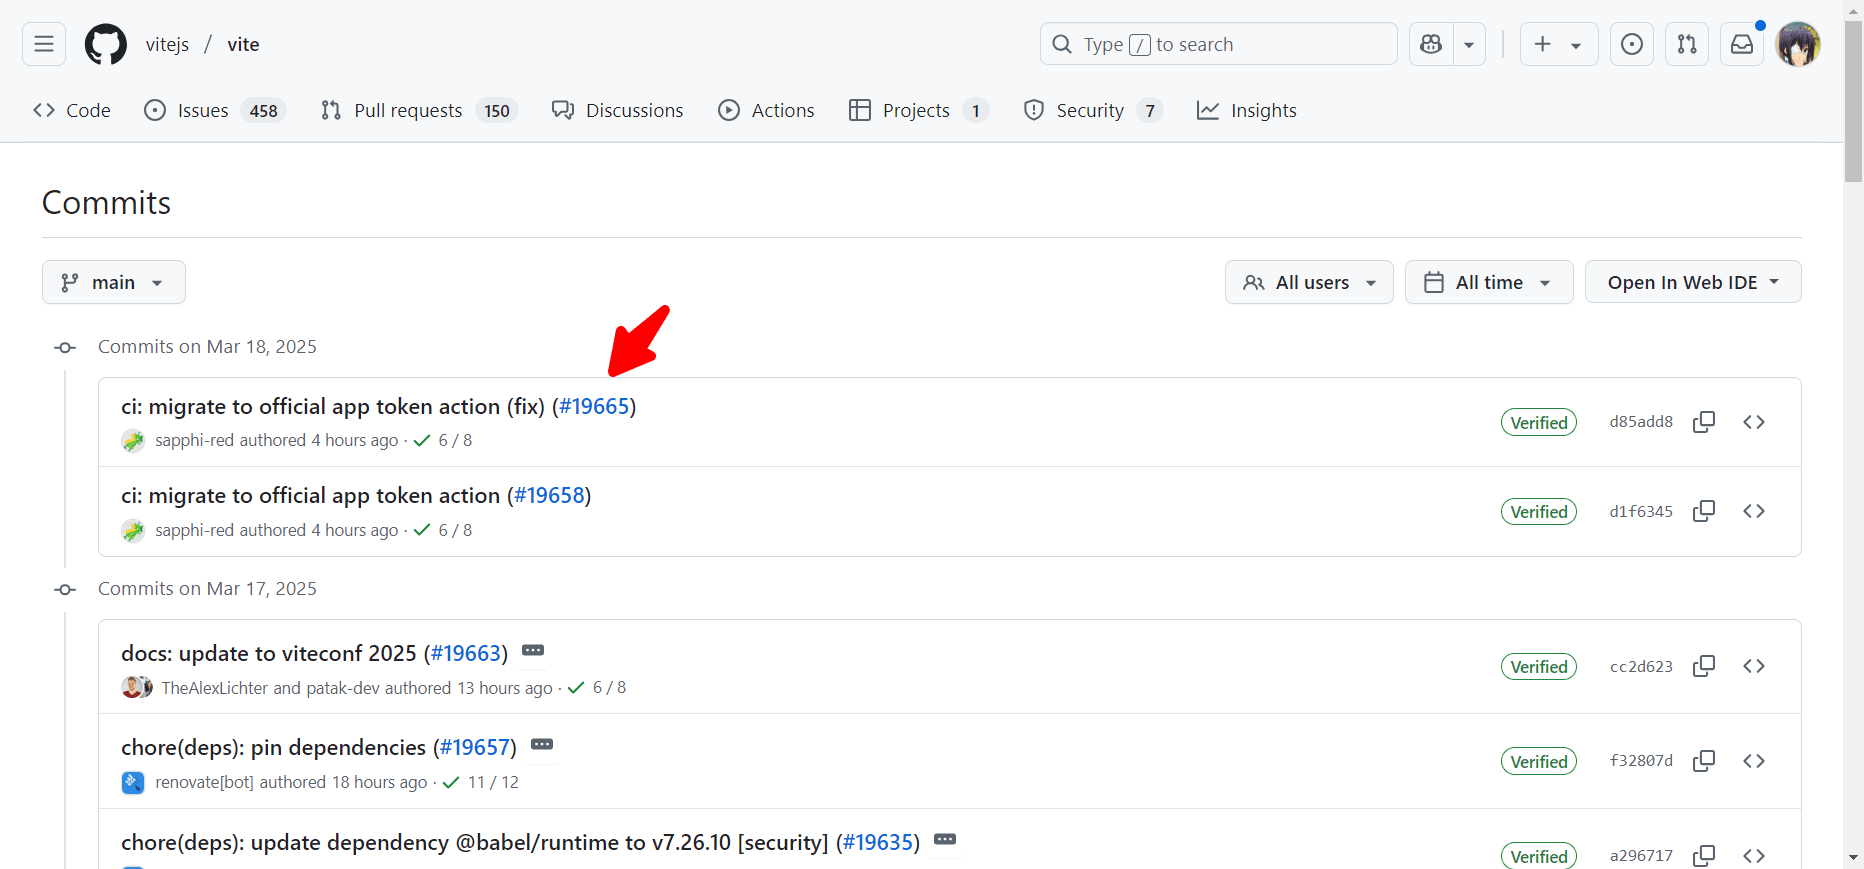Screen dimensions: 1864x869
Task: Open Verified badge for f32807d
Action: (x=1539, y=761)
